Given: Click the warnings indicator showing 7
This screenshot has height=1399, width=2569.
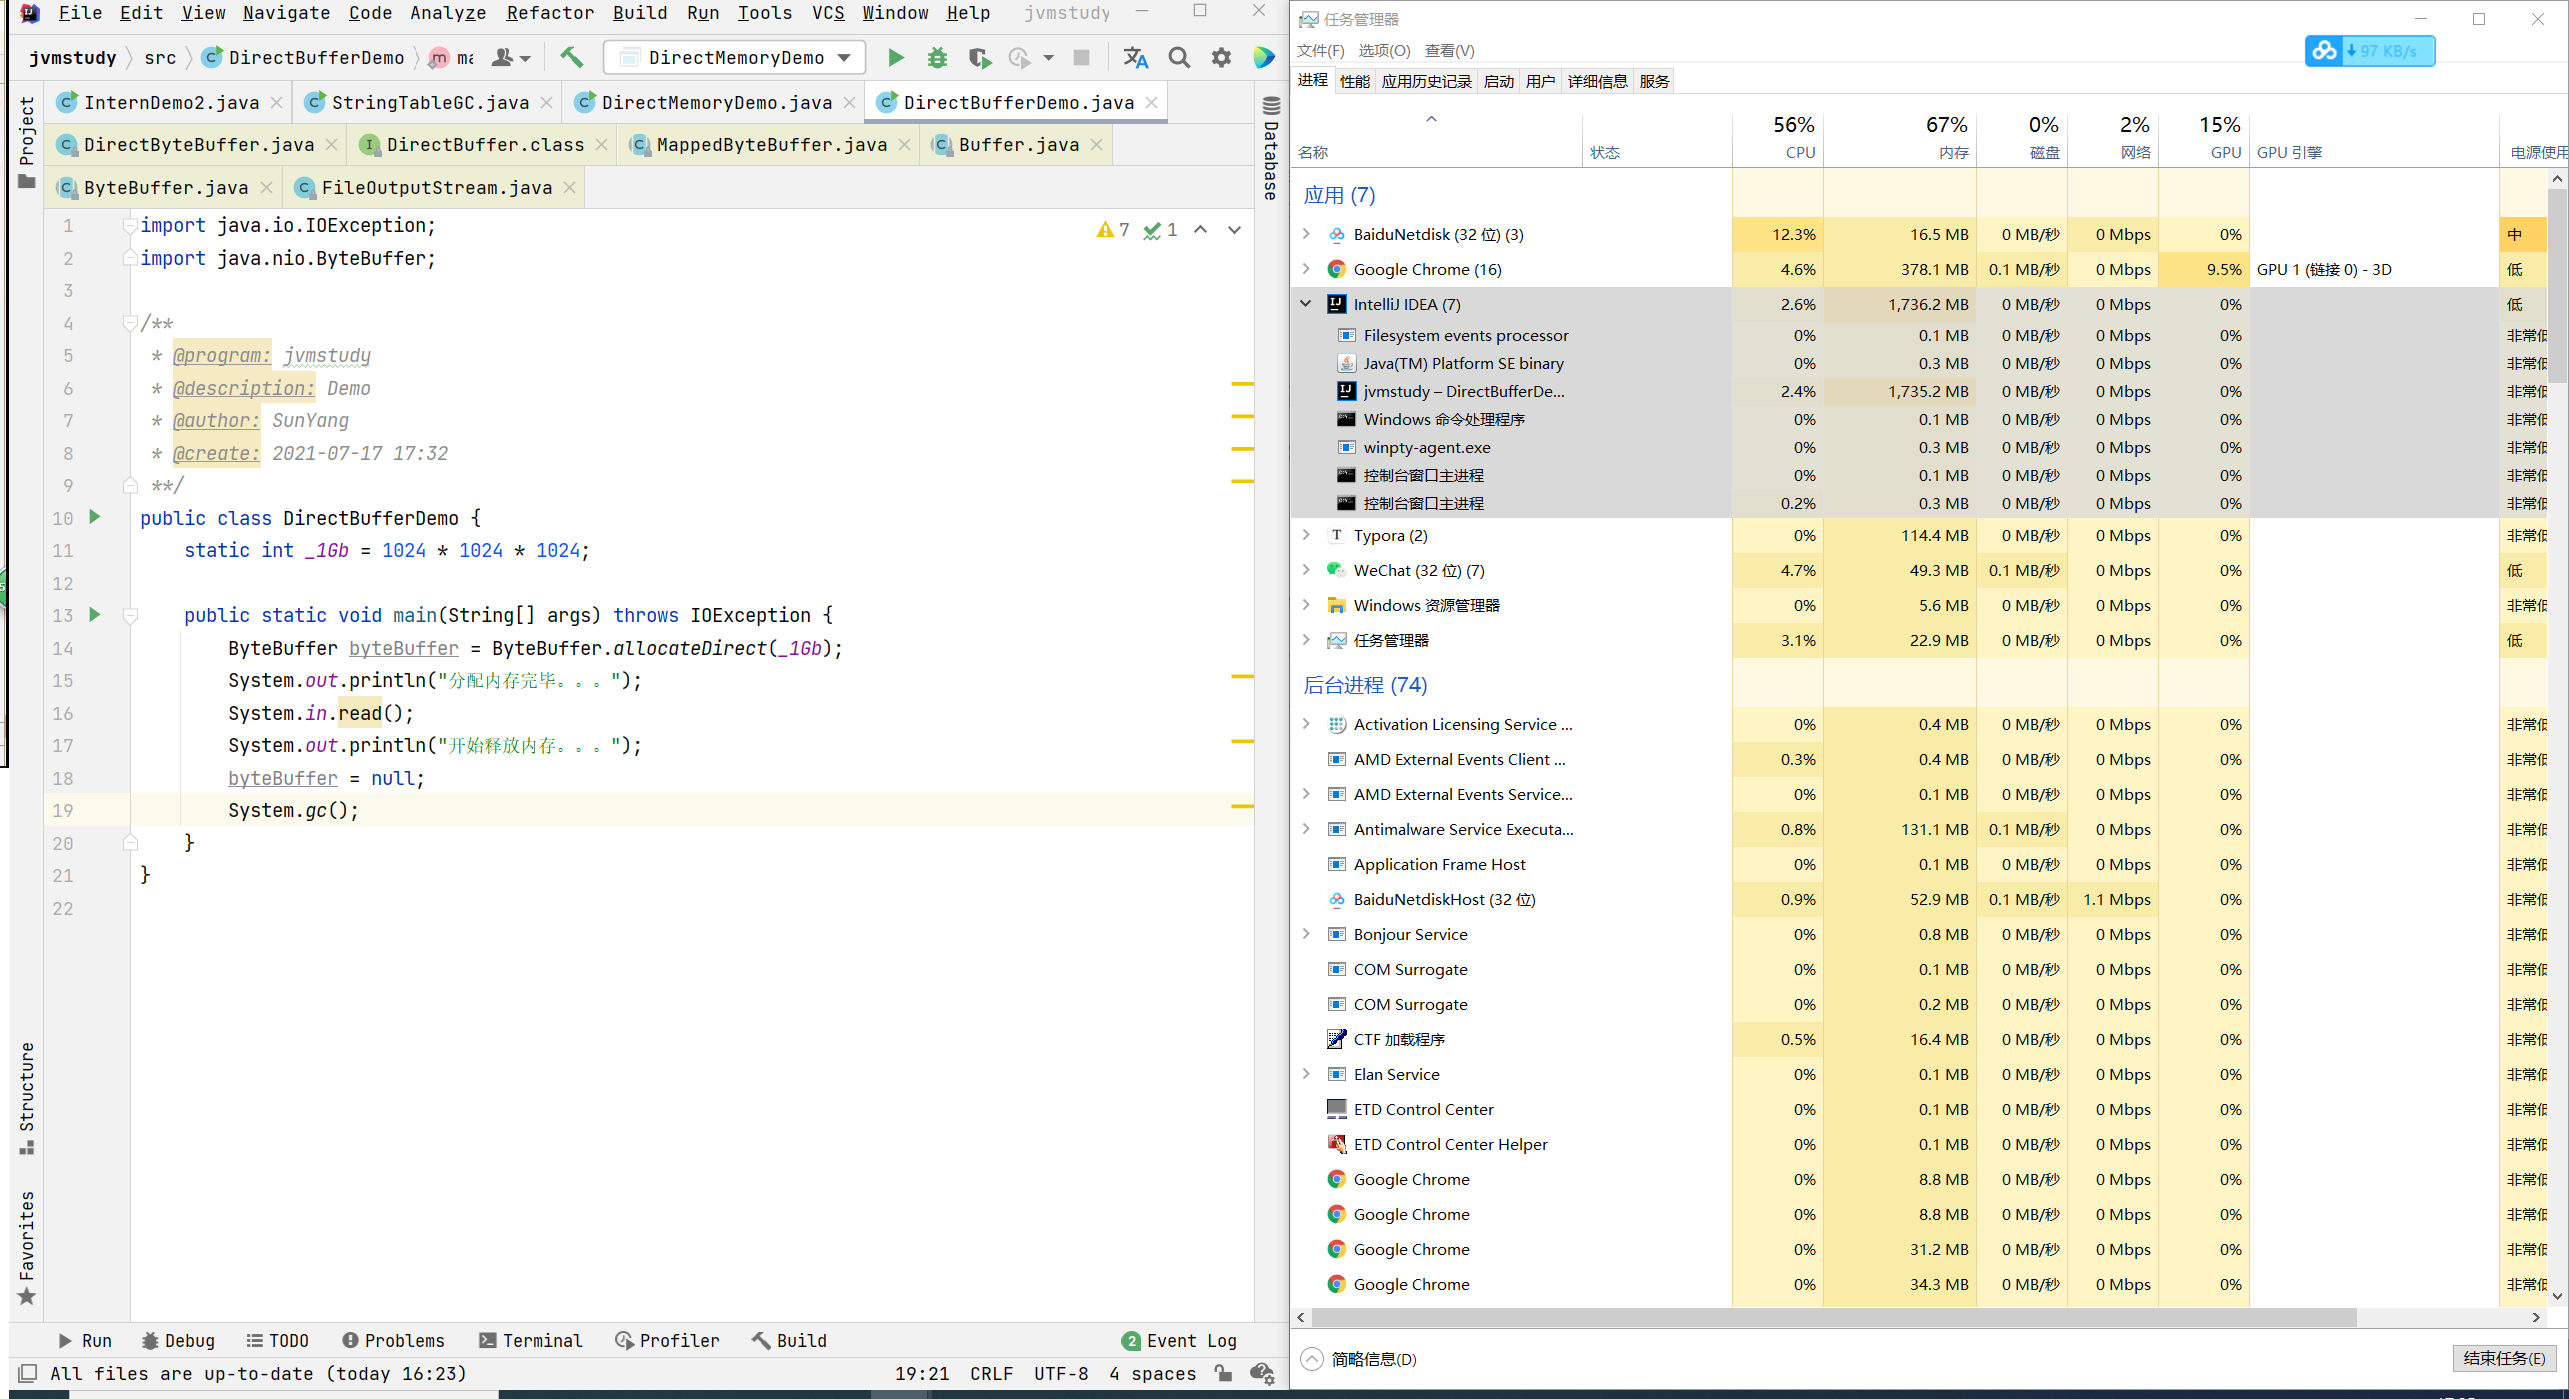Looking at the screenshot, I should coord(1113,230).
